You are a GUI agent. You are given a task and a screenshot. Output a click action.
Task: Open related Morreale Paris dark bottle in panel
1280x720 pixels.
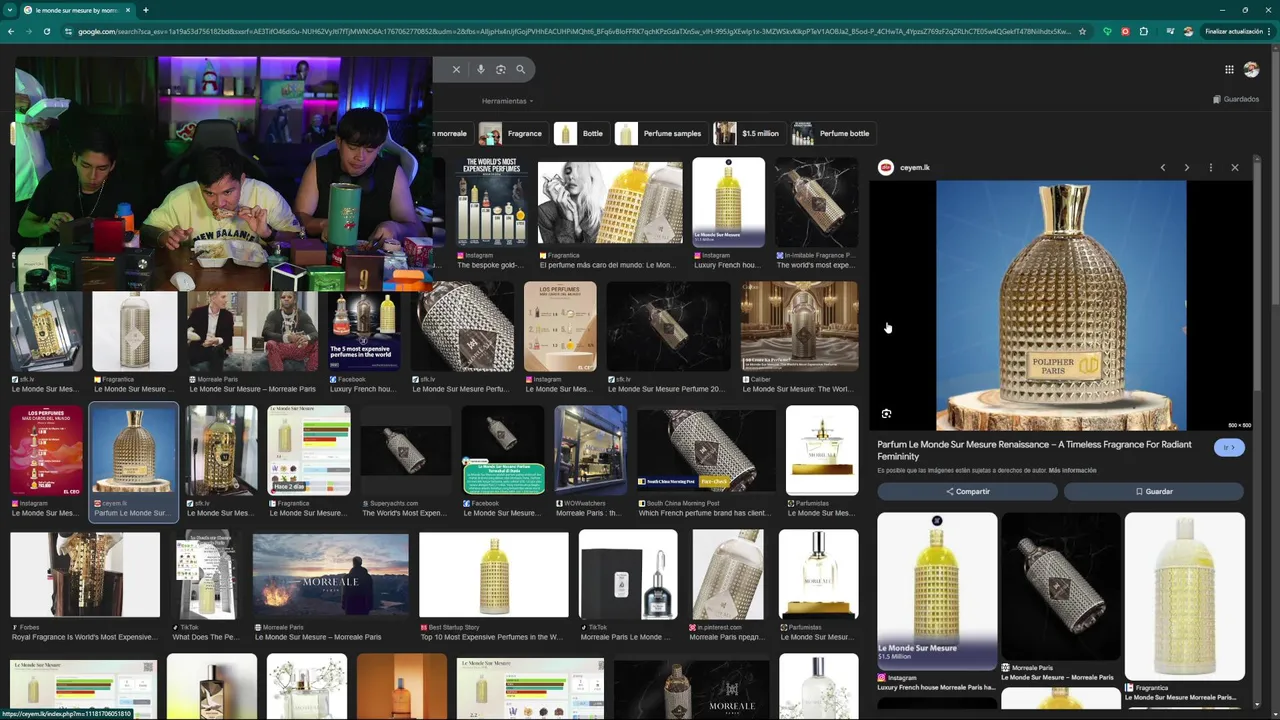1061,586
